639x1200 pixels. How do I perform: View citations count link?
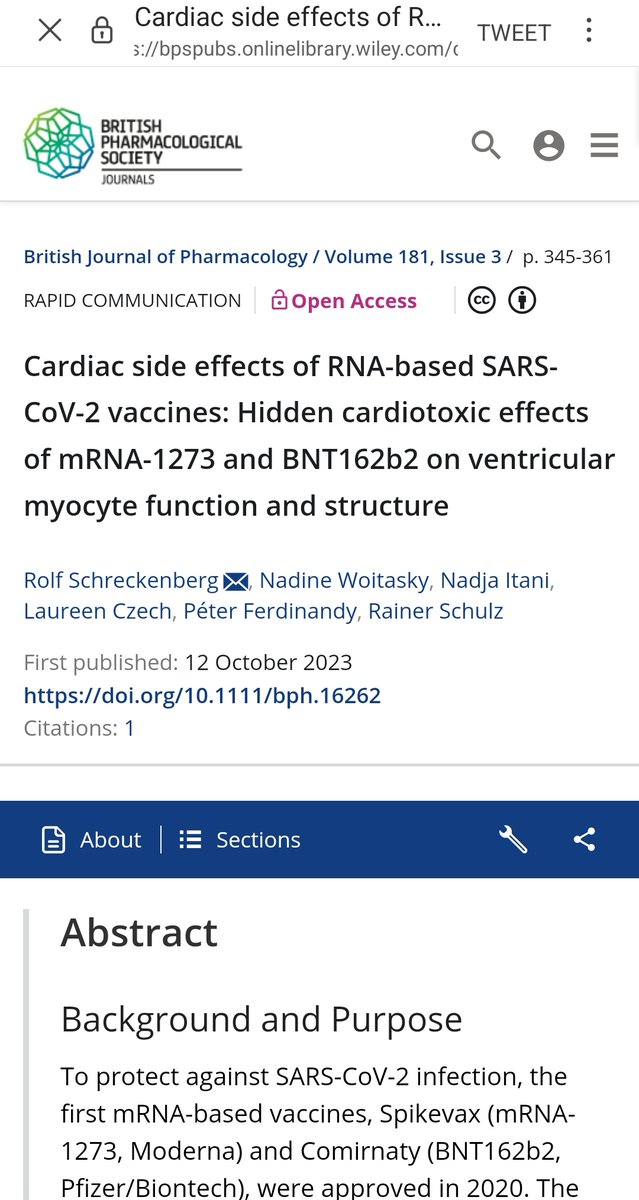click(129, 728)
